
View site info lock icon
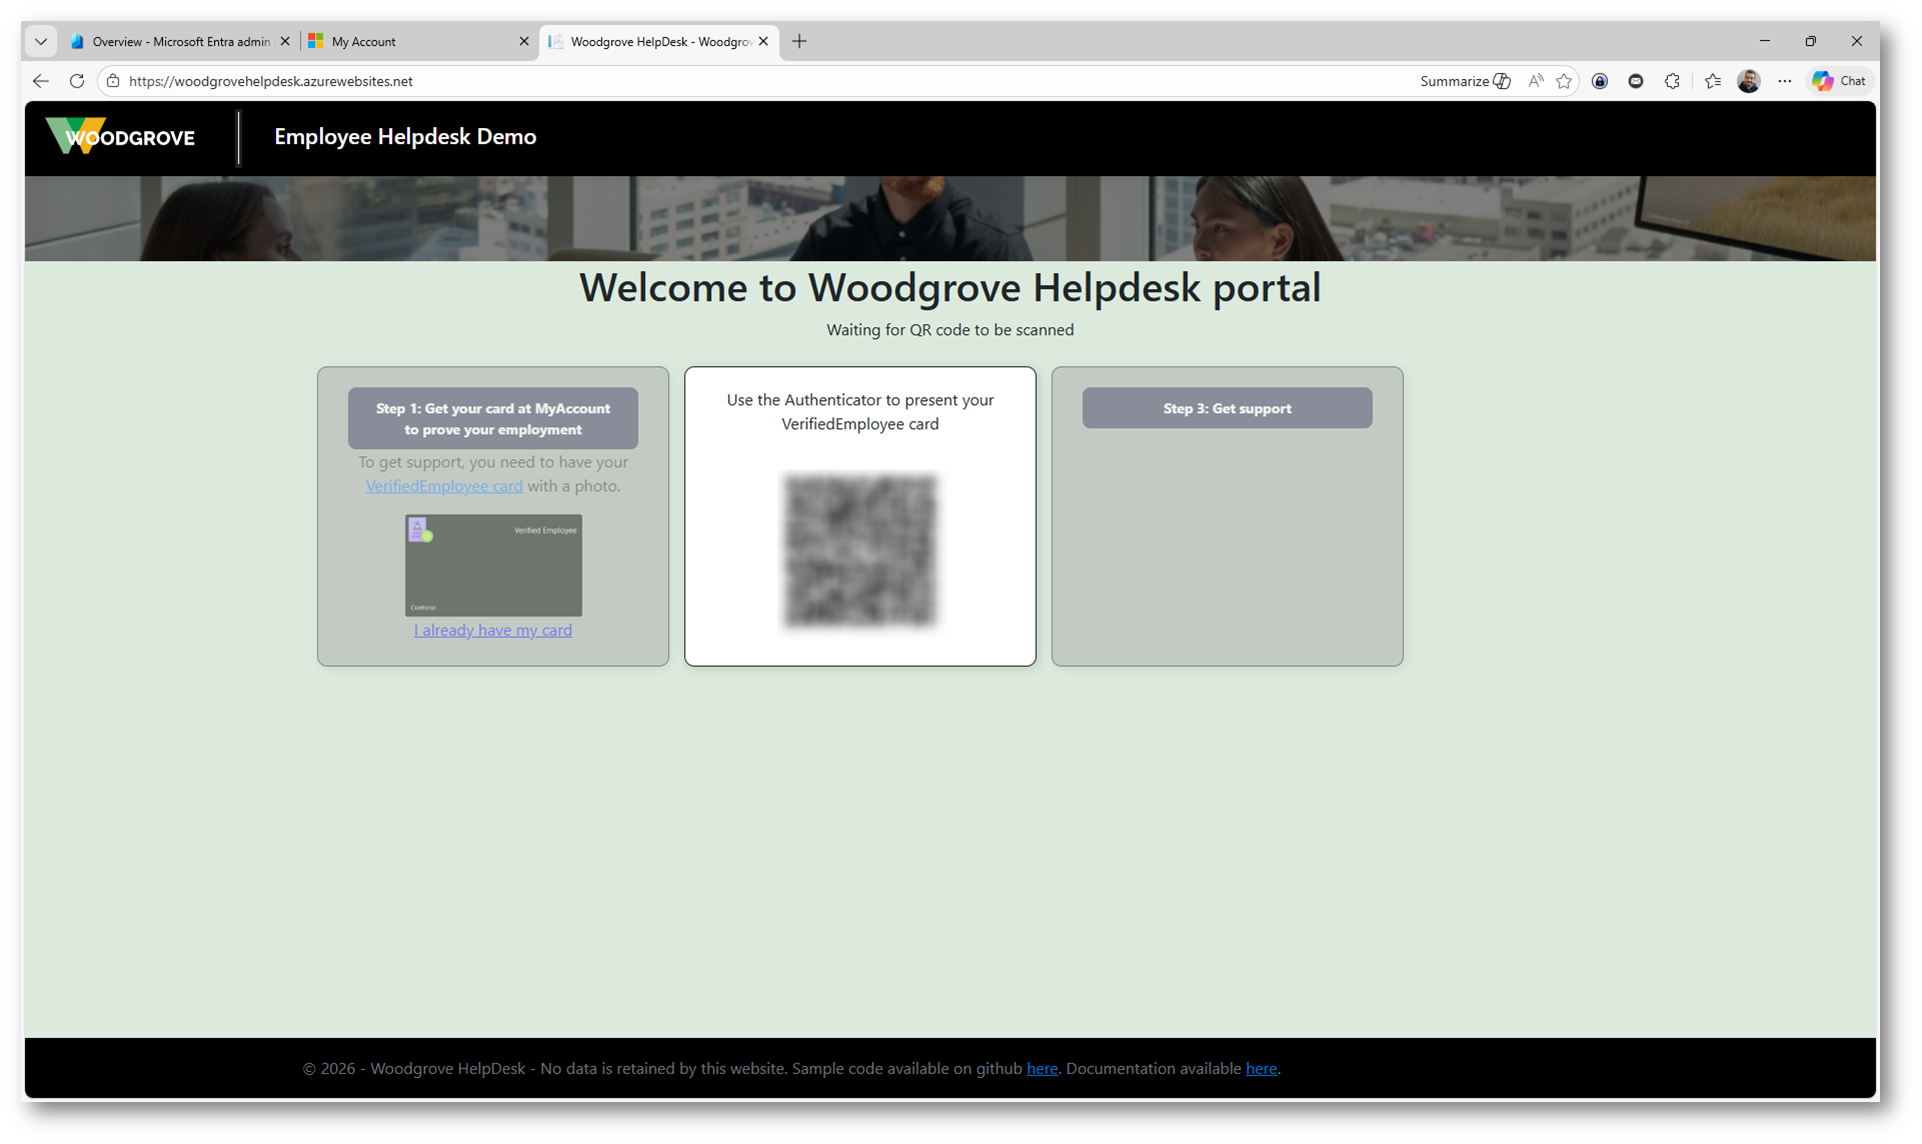[x=113, y=81]
